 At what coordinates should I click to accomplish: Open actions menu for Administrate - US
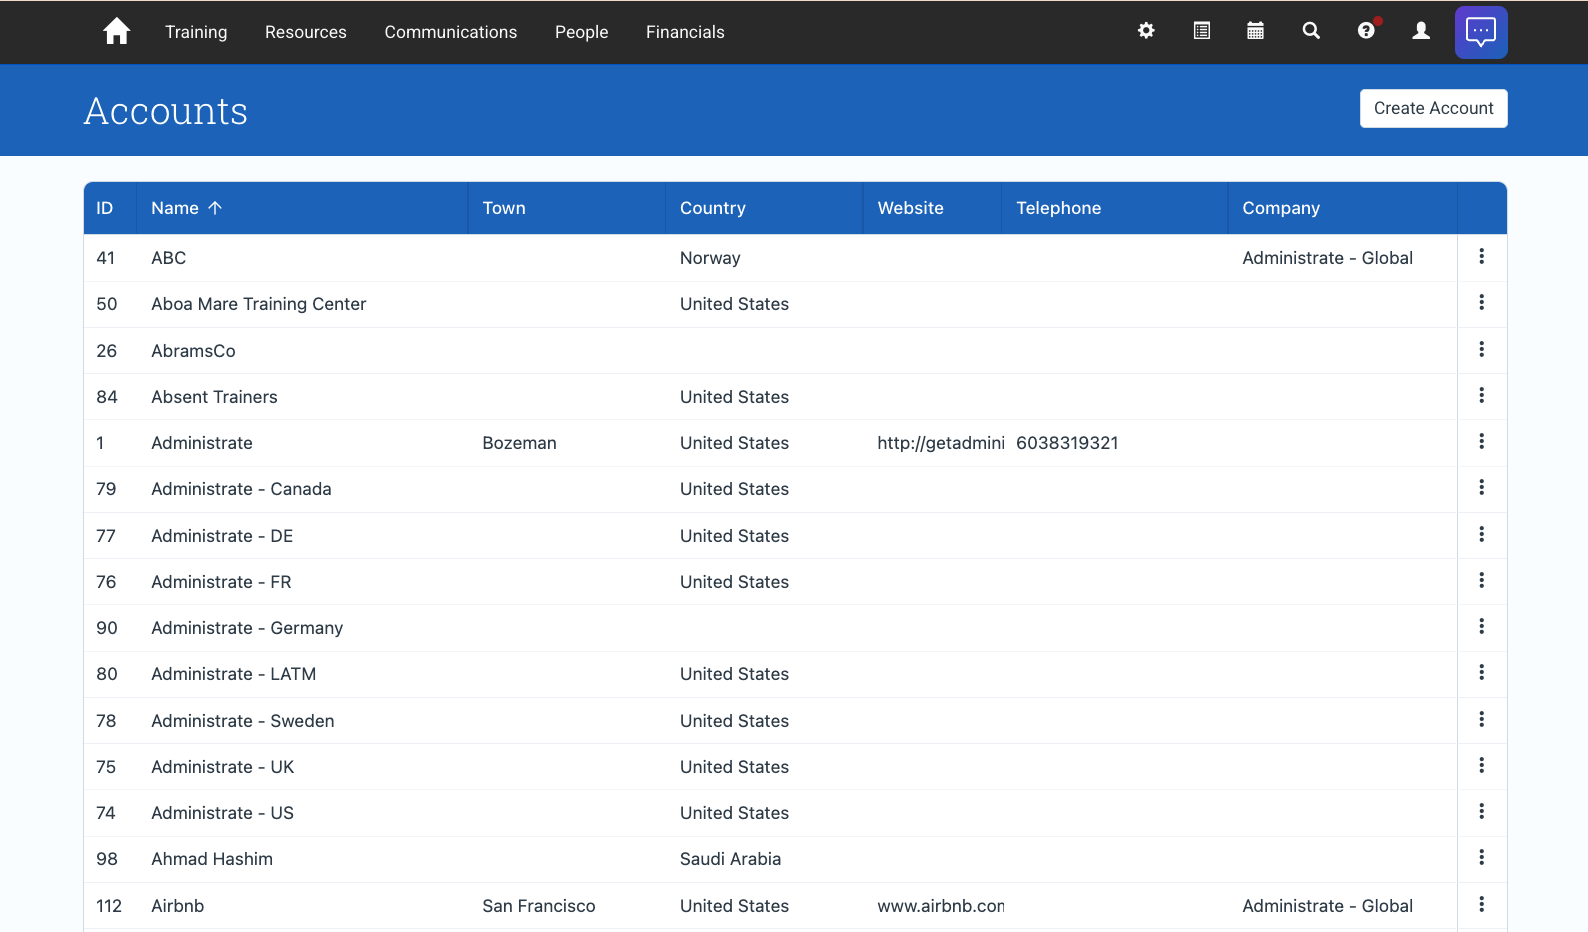(1481, 812)
